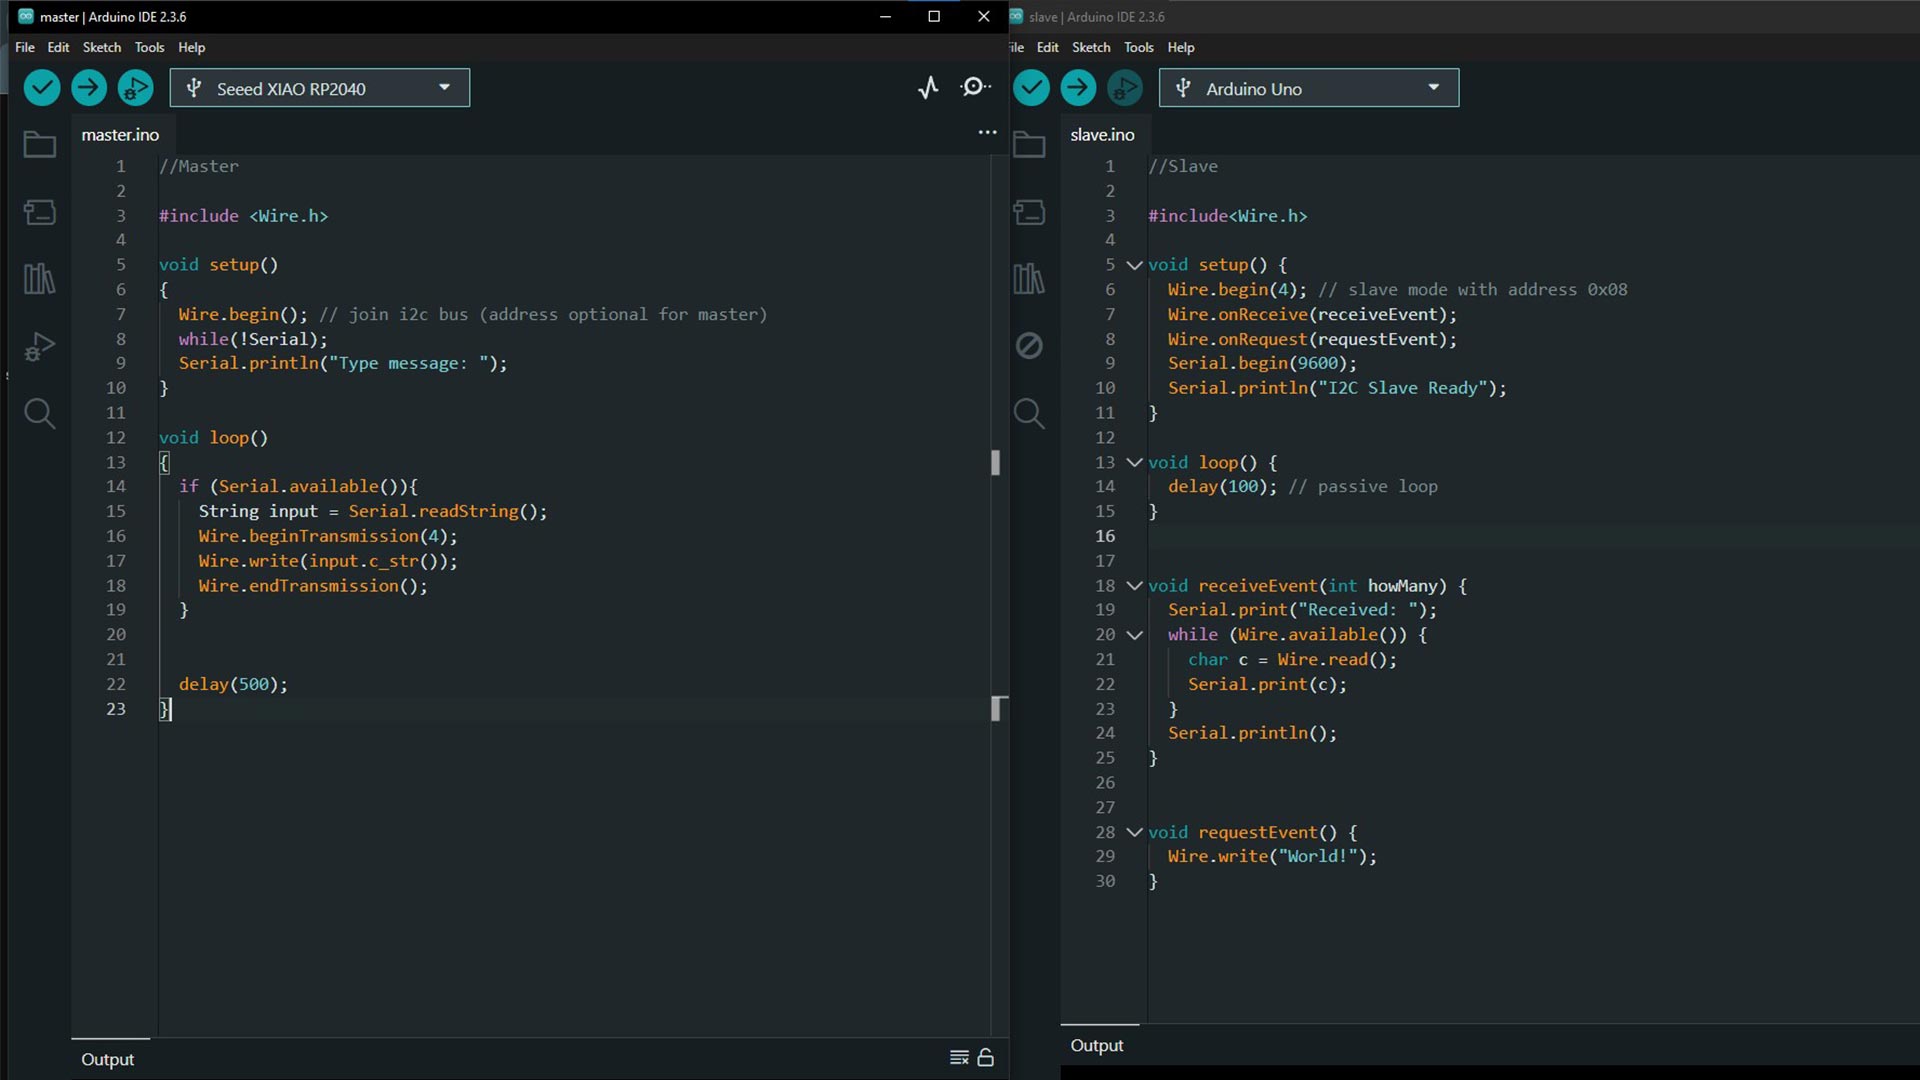1920x1080 pixels.
Task: Open File menu in master window
Action: (x=25, y=47)
